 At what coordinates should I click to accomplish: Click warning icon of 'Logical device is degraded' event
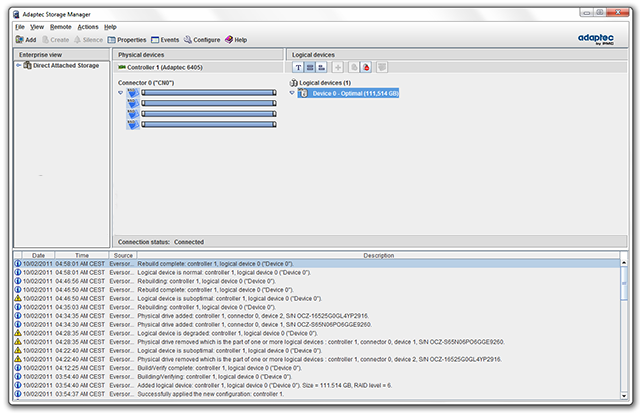[18, 333]
